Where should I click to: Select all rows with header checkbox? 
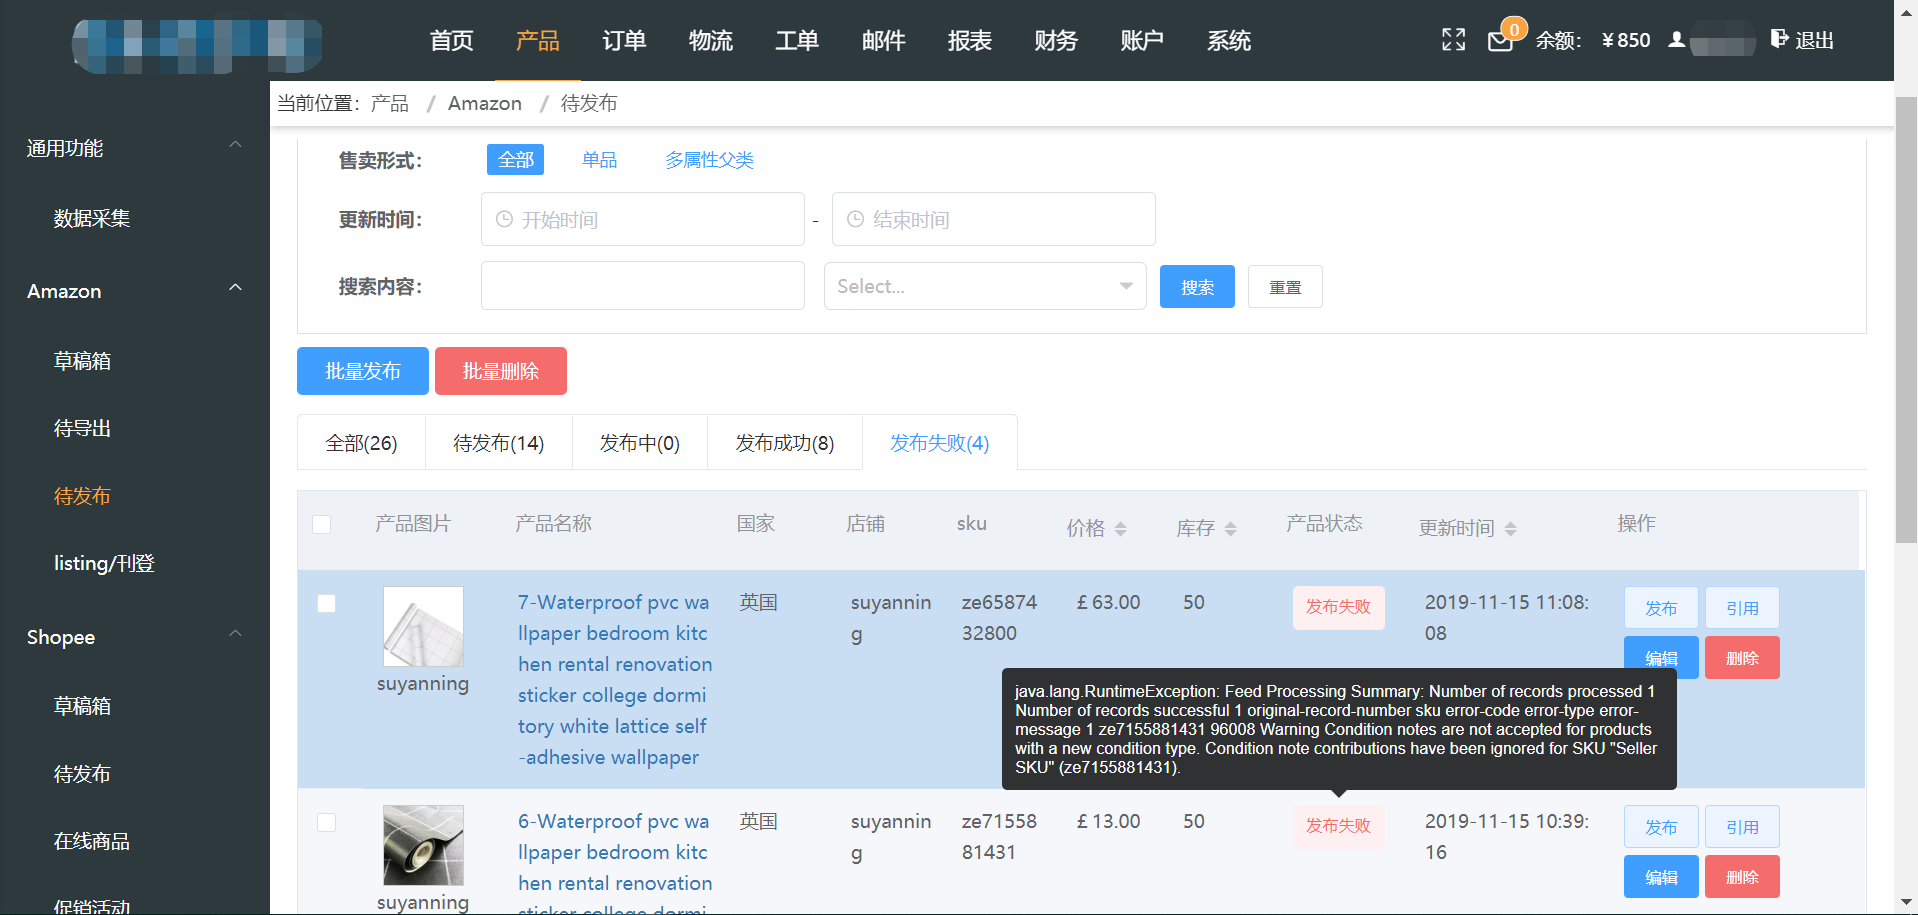click(x=321, y=524)
